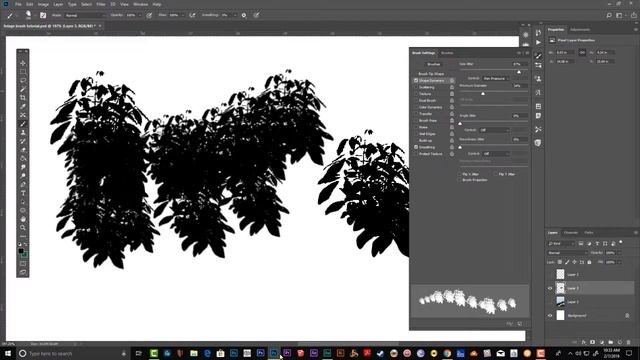Open the layer Kind filter dropdown

coord(561,243)
